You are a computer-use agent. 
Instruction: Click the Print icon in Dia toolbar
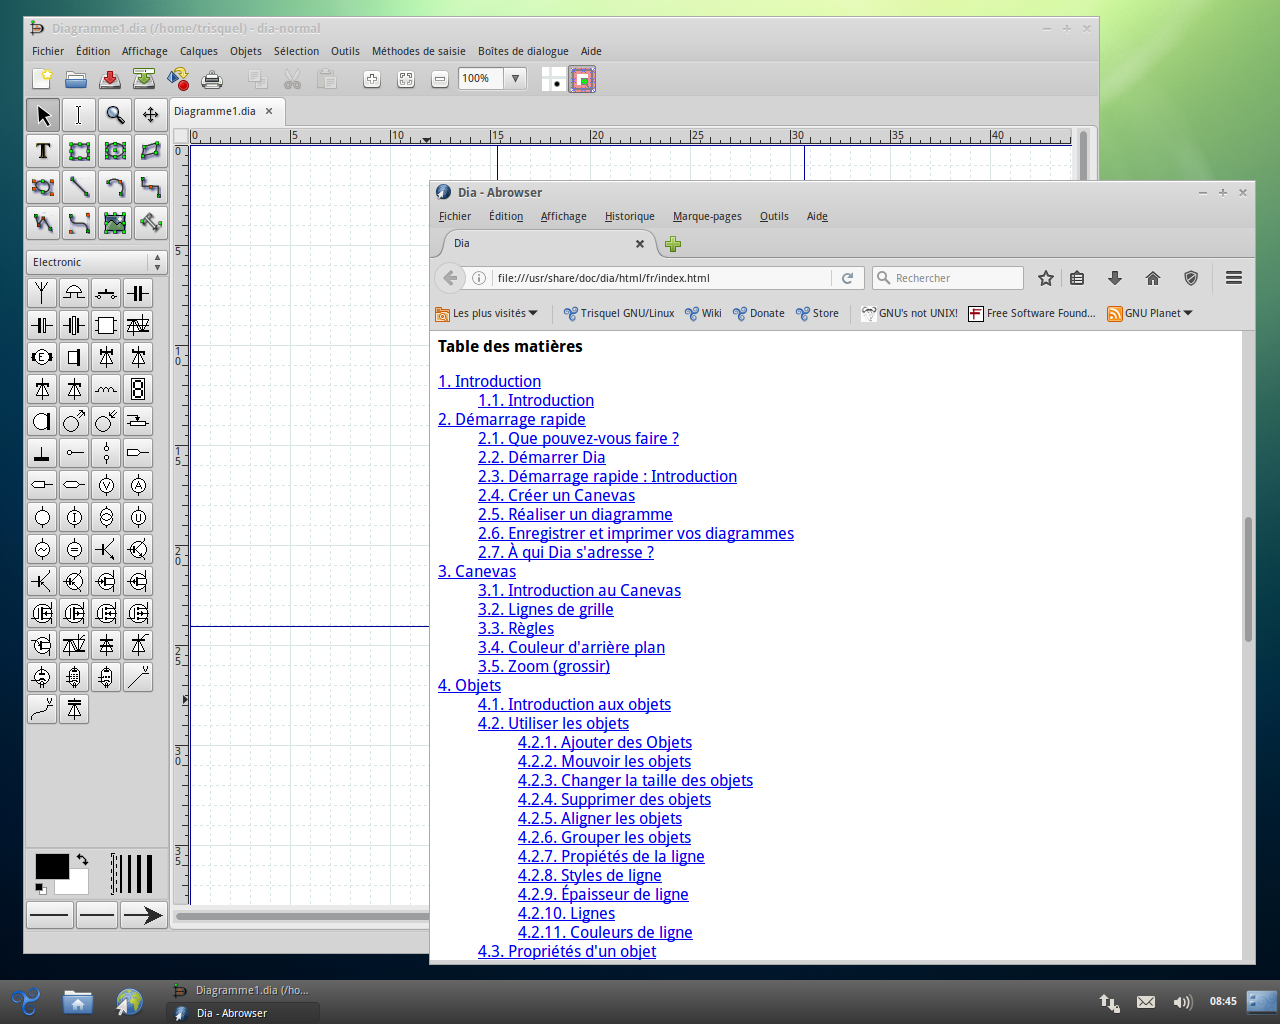click(212, 79)
